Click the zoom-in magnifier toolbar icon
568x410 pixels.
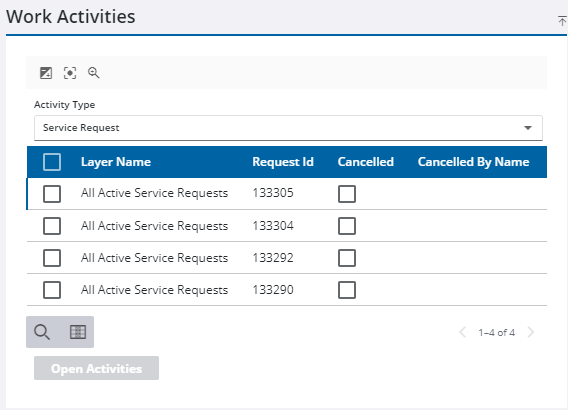click(x=94, y=73)
